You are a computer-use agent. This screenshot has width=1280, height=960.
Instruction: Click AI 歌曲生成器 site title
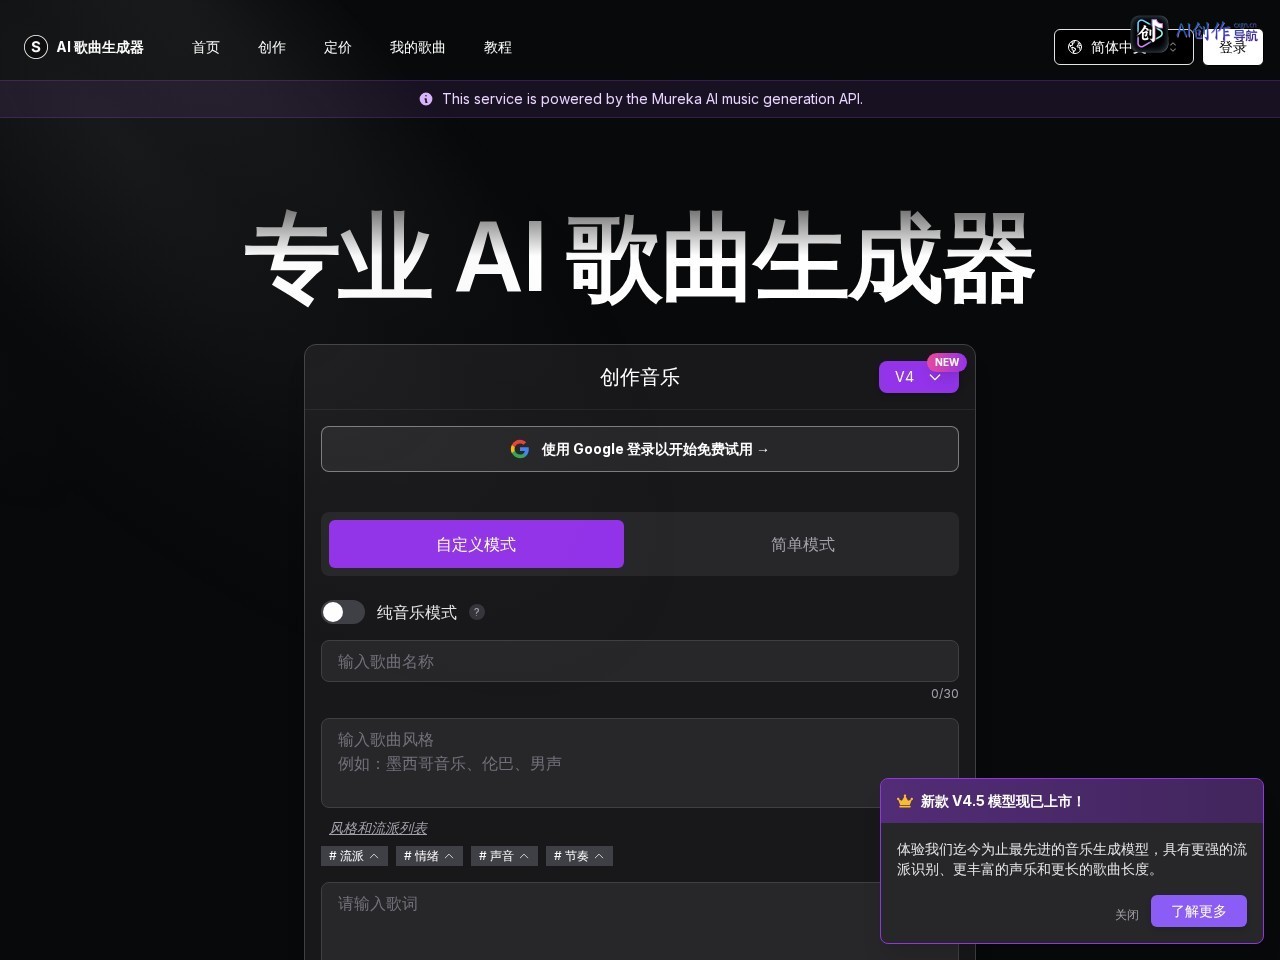click(x=100, y=47)
